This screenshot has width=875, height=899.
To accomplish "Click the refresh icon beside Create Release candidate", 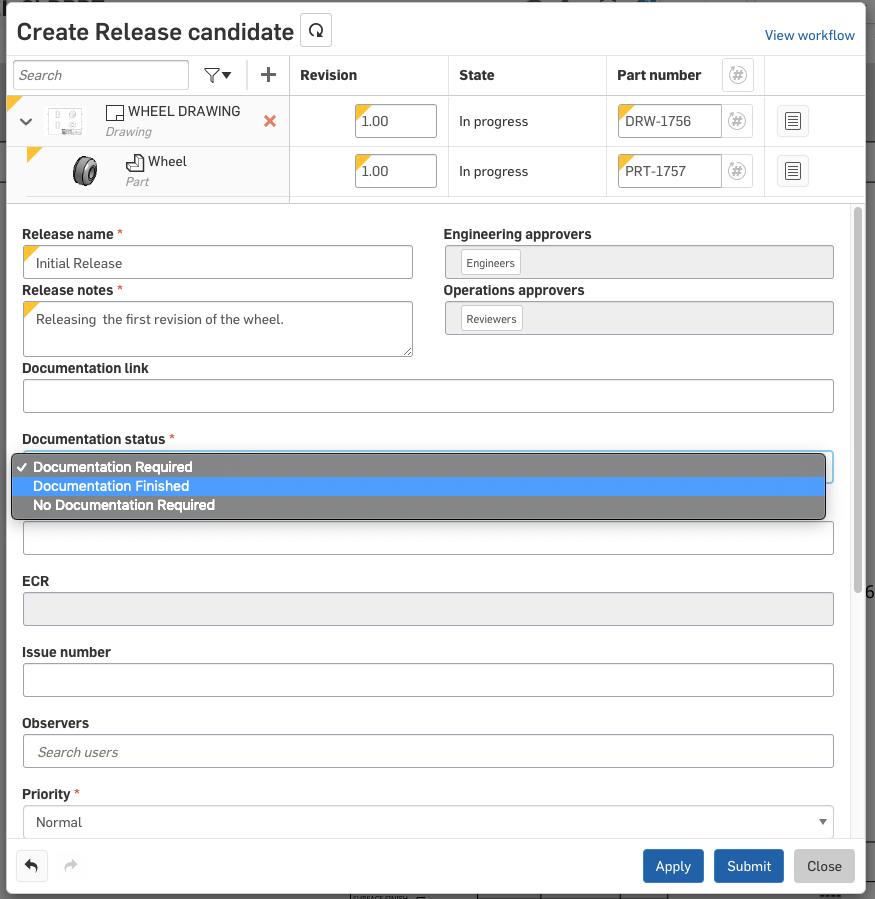I will point(316,31).
